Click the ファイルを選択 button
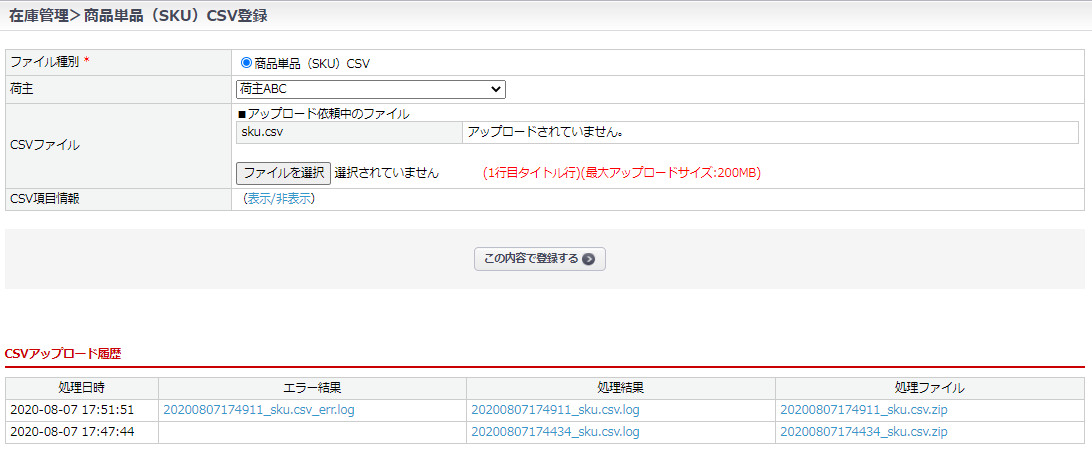Image resolution: width=1092 pixels, height=452 pixels. pos(283,173)
